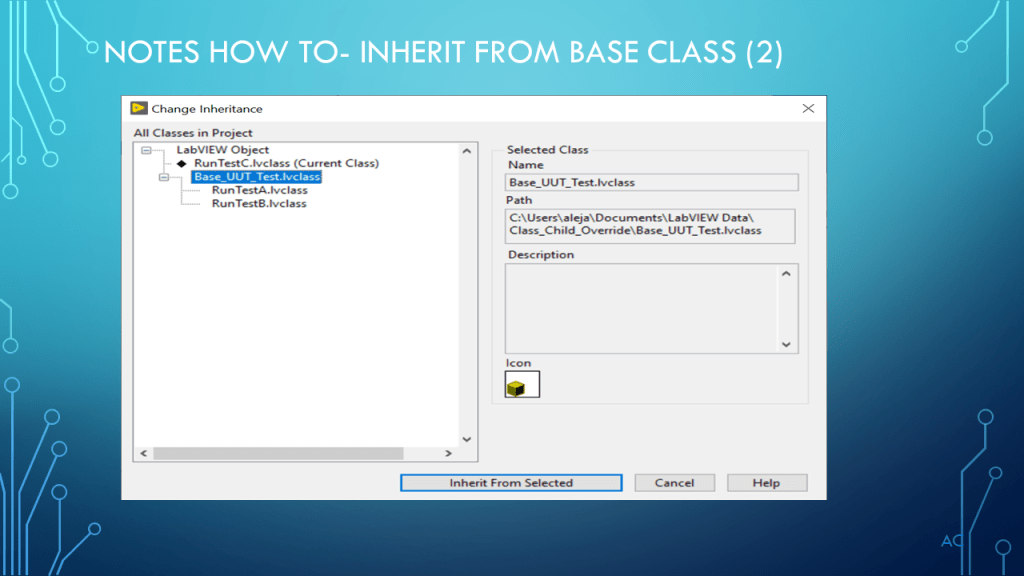Viewport: 1024px width, 576px height.
Task: Collapse the Base_UUT_Test.lvclass node
Action: (164, 177)
